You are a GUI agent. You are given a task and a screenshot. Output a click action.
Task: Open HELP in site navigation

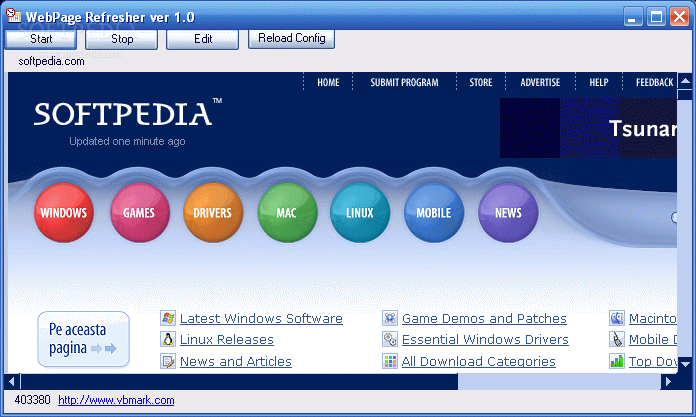pos(599,82)
